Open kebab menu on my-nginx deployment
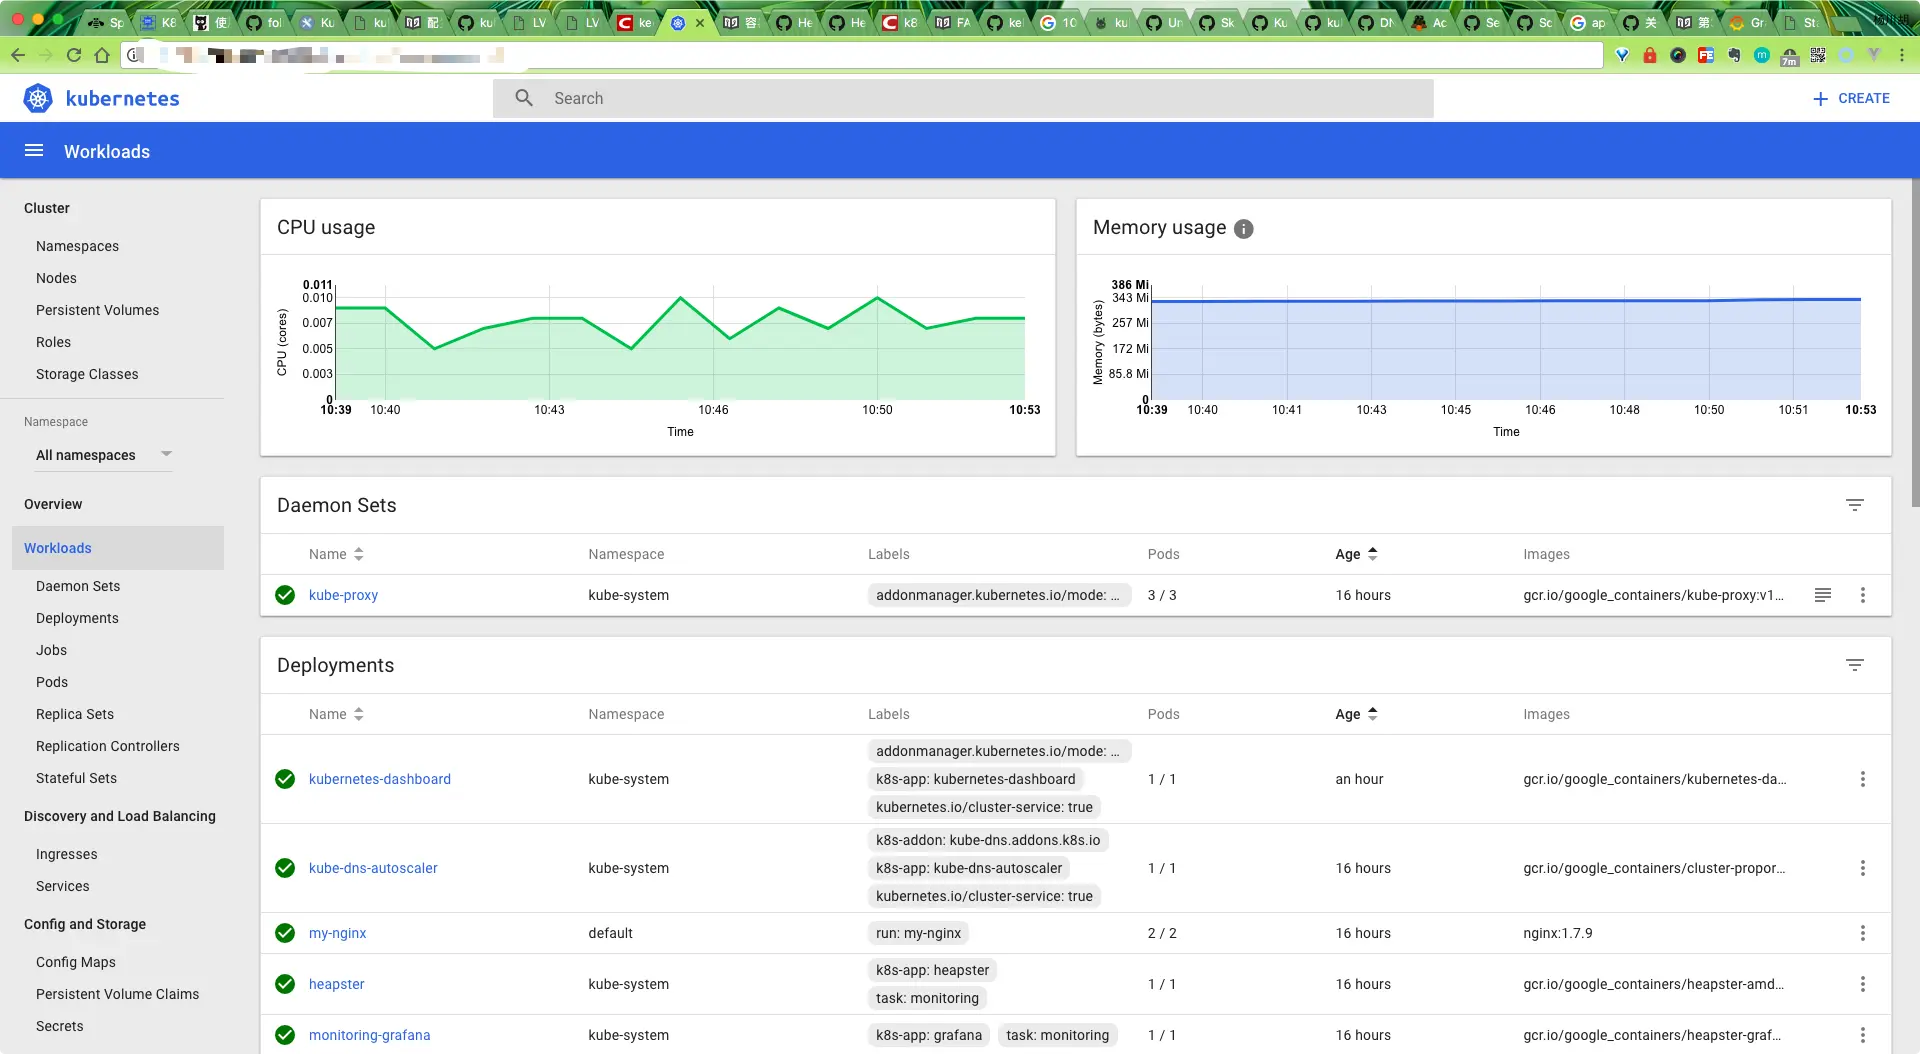This screenshot has width=1920, height=1054. pyautogui.click(x=1863, y=933)
